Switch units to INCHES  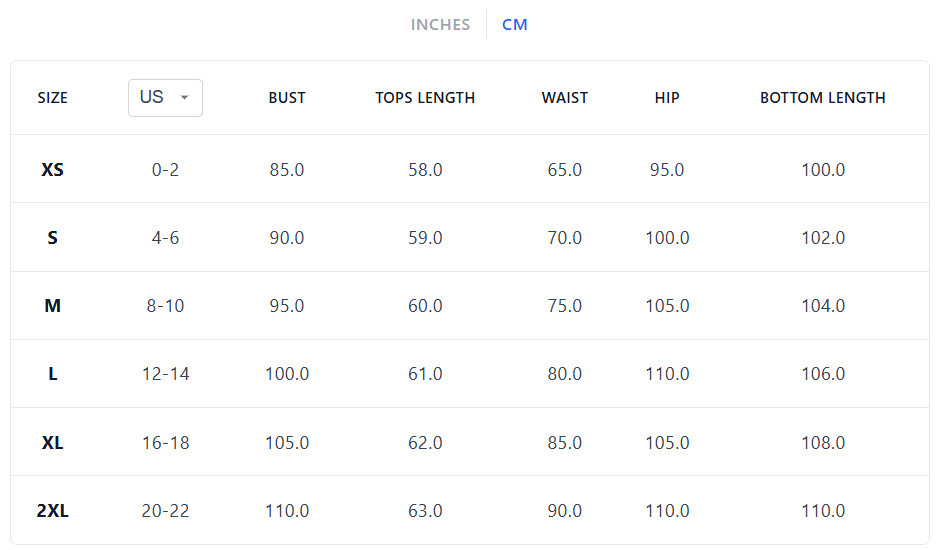click(440, 25)
